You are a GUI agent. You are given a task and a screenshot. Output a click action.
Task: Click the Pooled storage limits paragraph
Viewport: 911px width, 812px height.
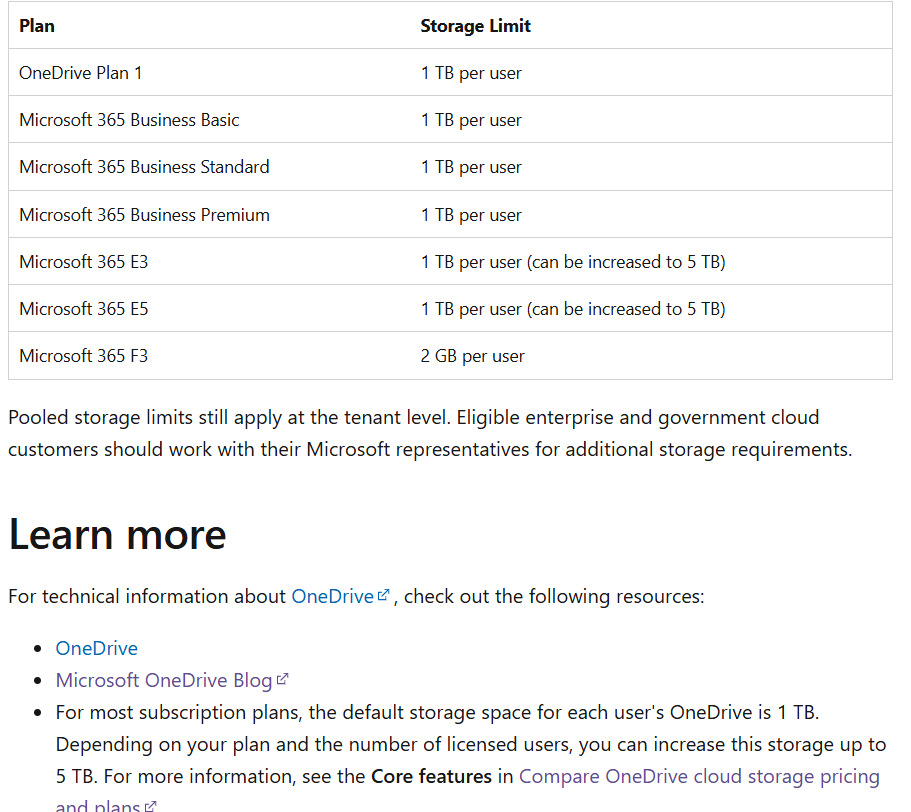[x=430, y=433]
